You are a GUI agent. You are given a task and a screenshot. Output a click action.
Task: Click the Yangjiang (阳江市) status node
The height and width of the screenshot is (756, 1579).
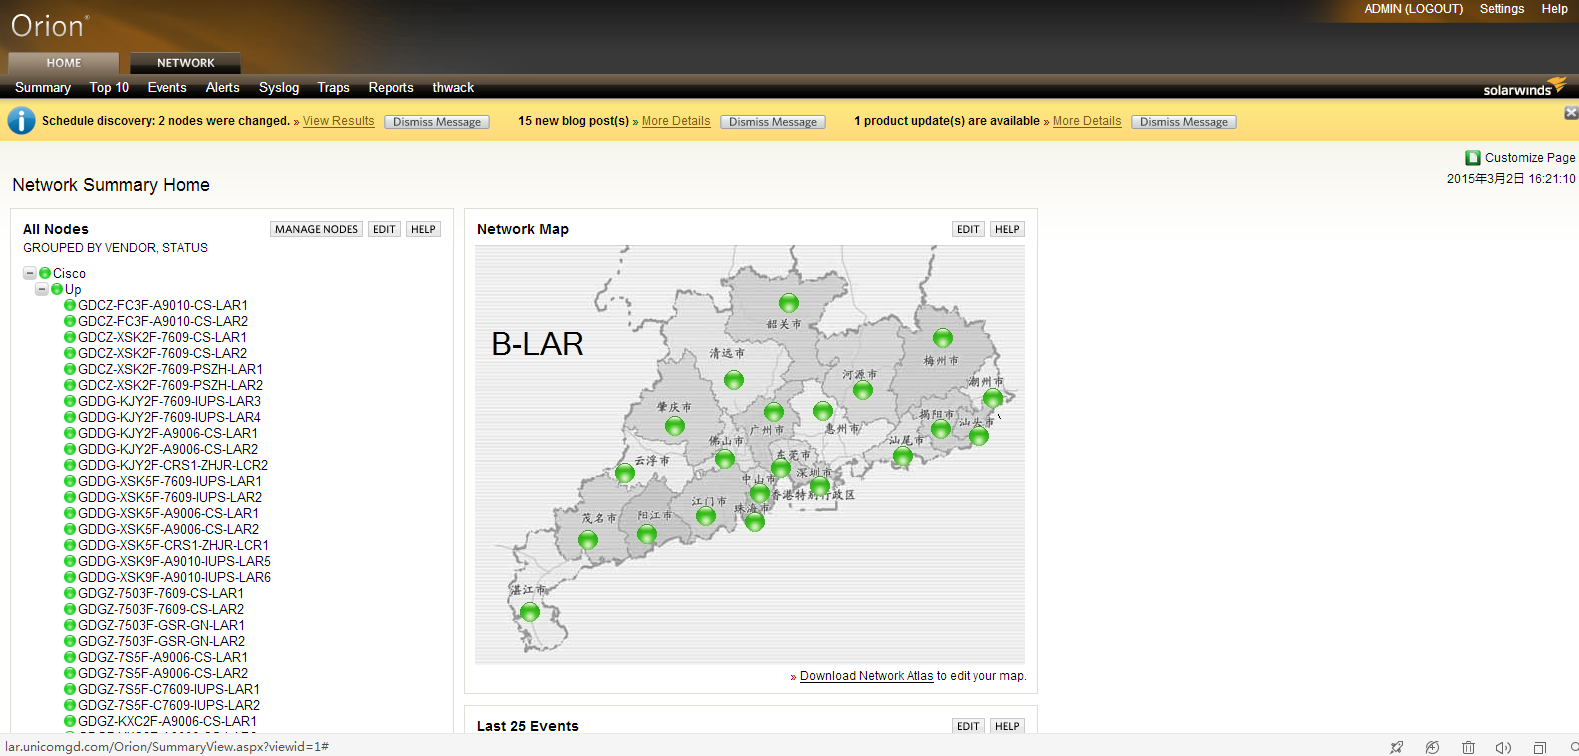tap(647, 534)
